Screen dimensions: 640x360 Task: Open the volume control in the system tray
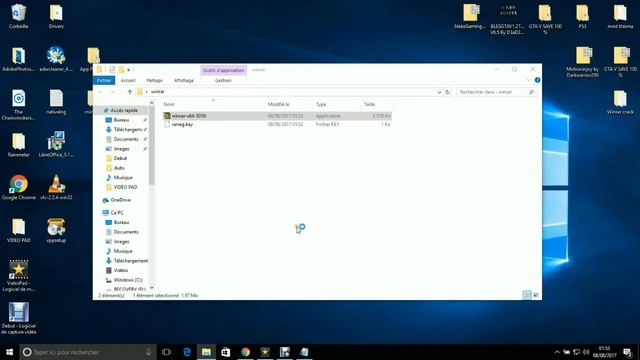coord(586,352)
